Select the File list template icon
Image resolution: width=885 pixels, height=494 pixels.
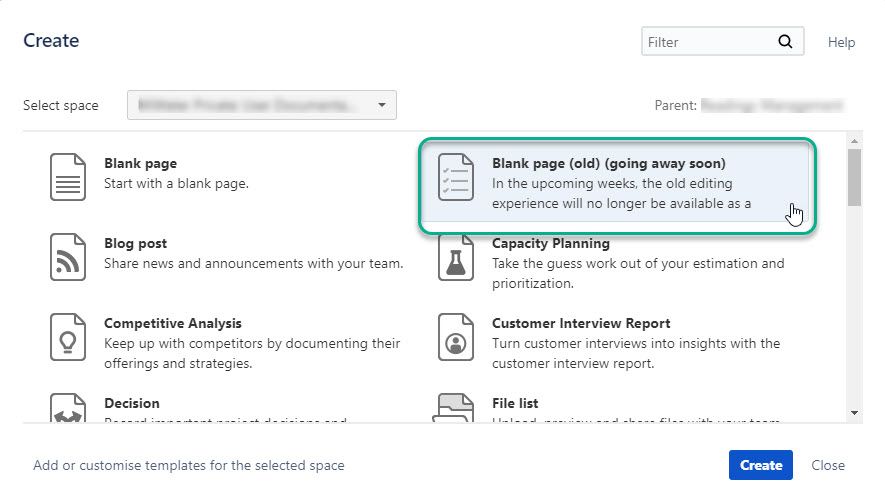coord(453,408)
